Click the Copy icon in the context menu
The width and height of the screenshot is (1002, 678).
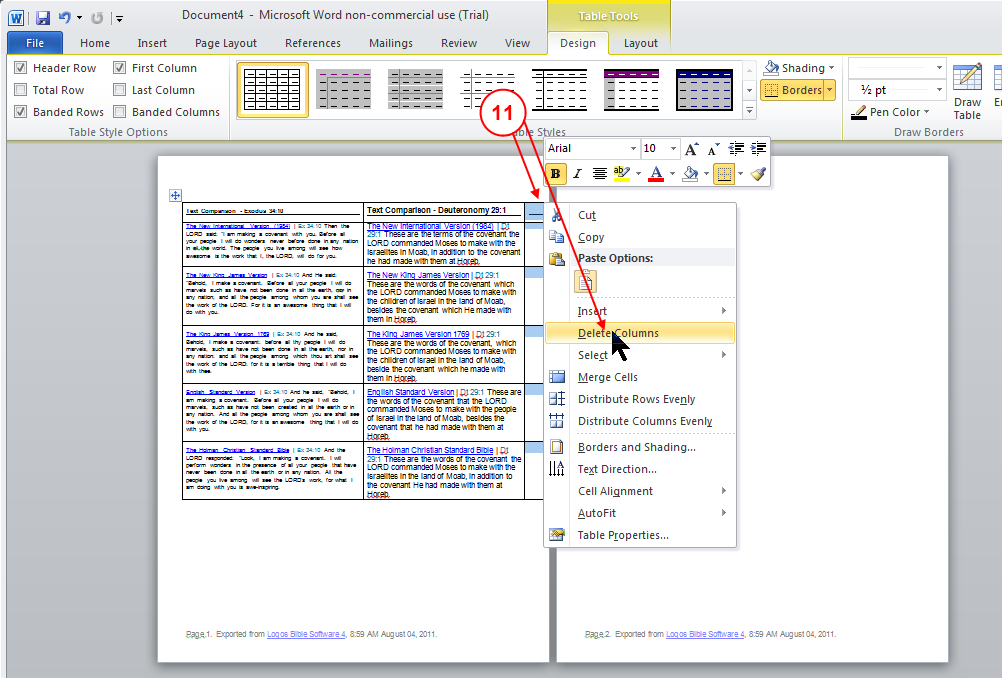pyautogui.click(x=557, y=237)
